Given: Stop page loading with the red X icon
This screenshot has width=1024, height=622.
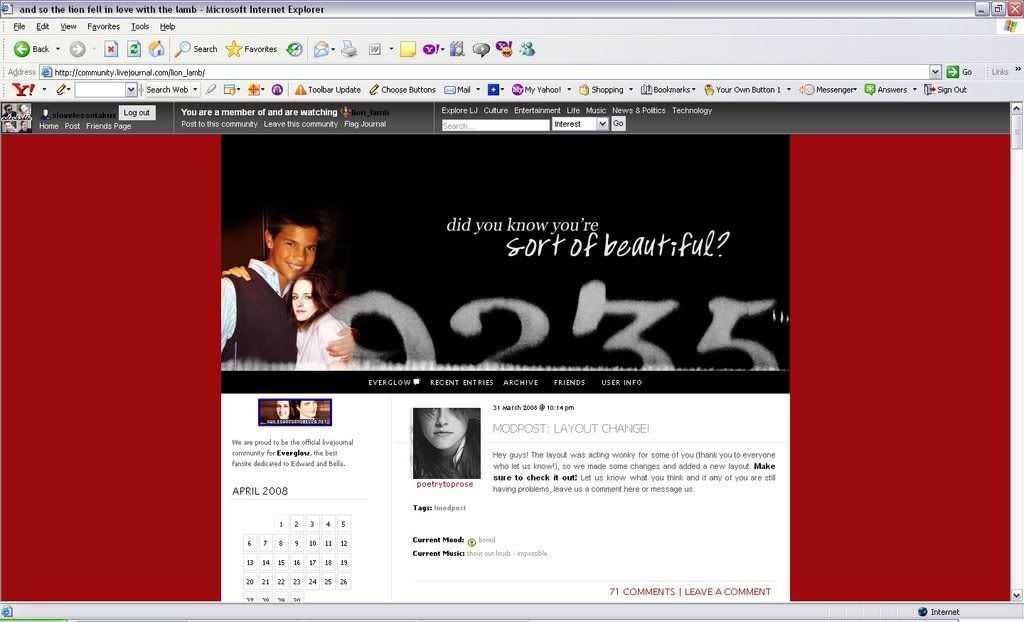Looking at the screenshot, I should pyautogui.click(x=111, y=49).
